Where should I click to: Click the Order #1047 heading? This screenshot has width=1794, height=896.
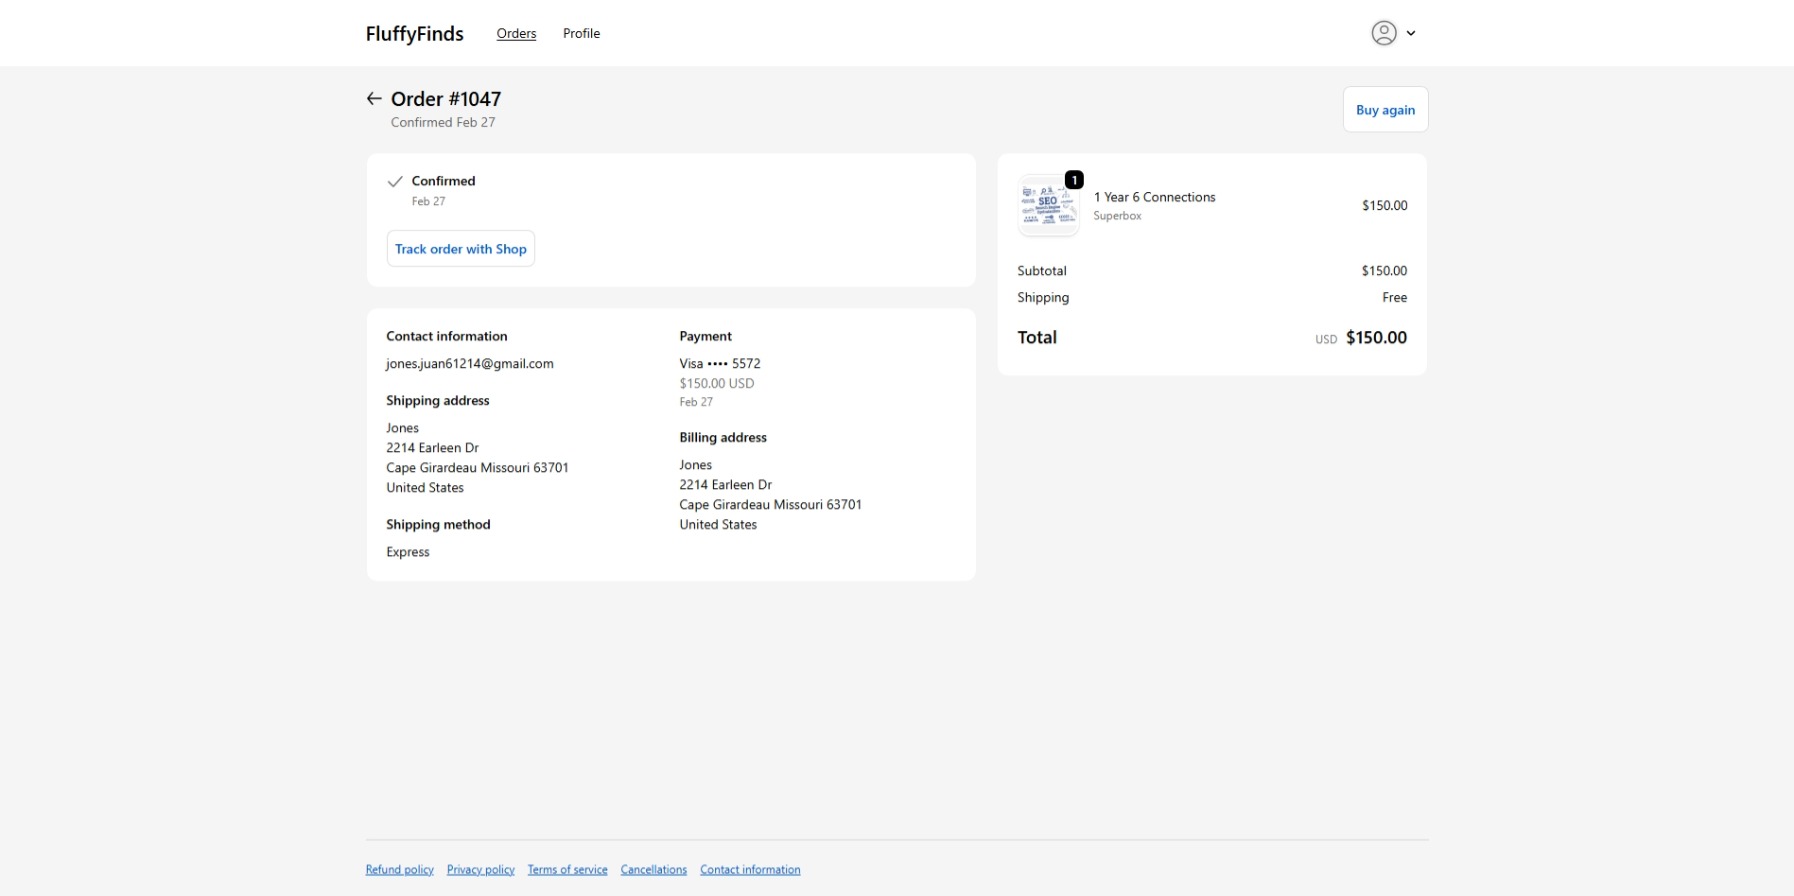446,99
